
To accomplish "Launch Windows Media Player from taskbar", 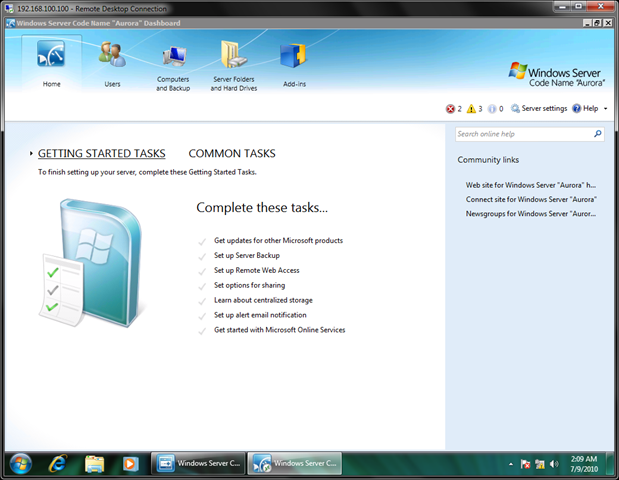I will click(130, 464).
